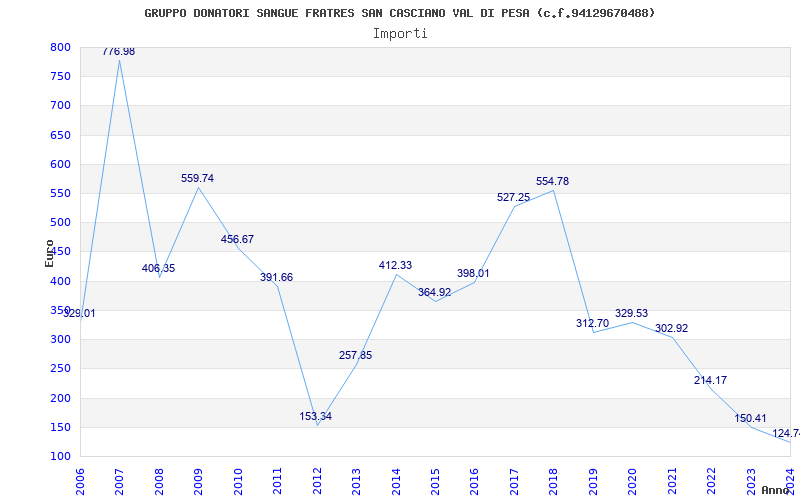
Task: Click the 800 Euro axis tick label
Action: coord(60,47)
